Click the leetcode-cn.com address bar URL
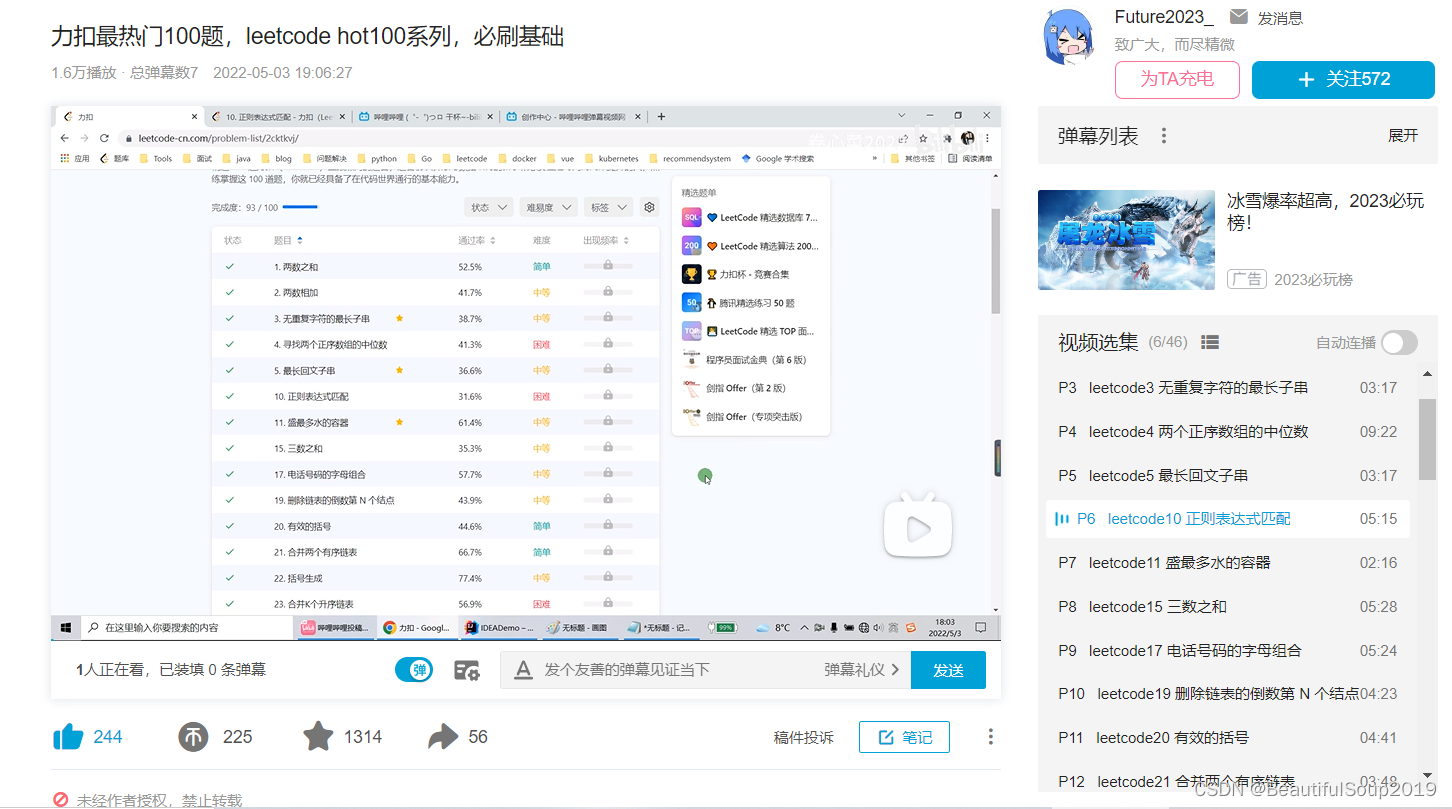The width and height of the screenshot is (1452, 809). (218, 138)
